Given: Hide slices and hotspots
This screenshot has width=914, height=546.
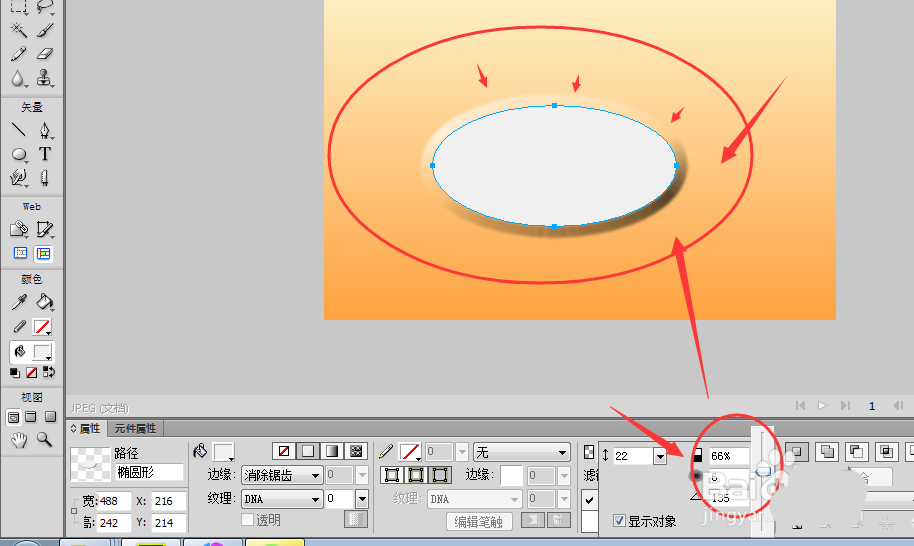Looking at the screenshot, I should pos(20,253).
